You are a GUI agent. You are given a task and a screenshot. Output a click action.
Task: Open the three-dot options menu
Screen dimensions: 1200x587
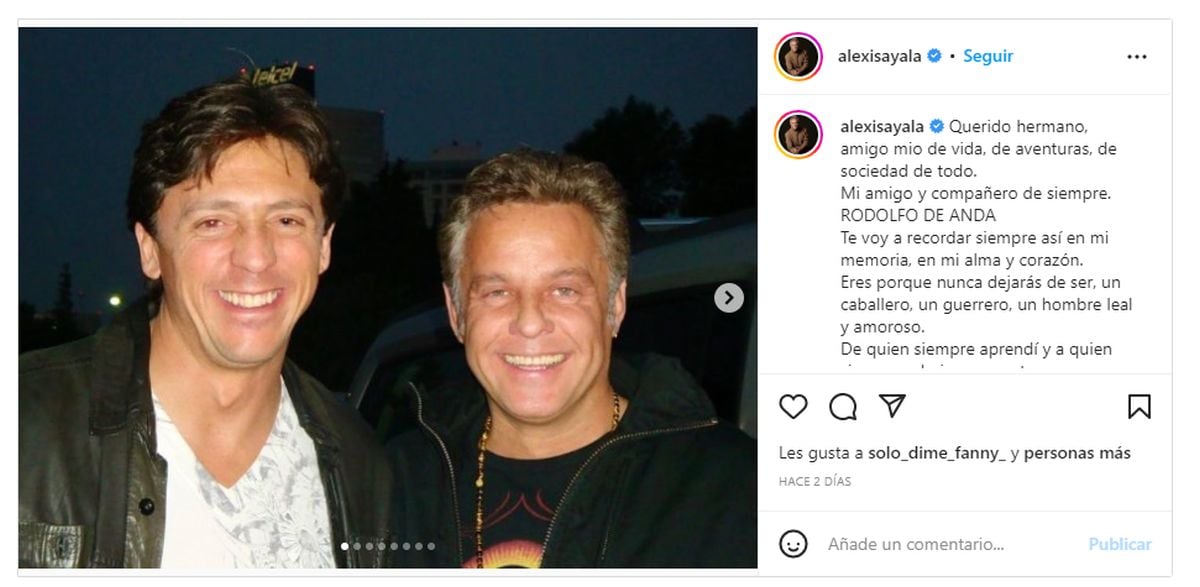click(1136, 57)
